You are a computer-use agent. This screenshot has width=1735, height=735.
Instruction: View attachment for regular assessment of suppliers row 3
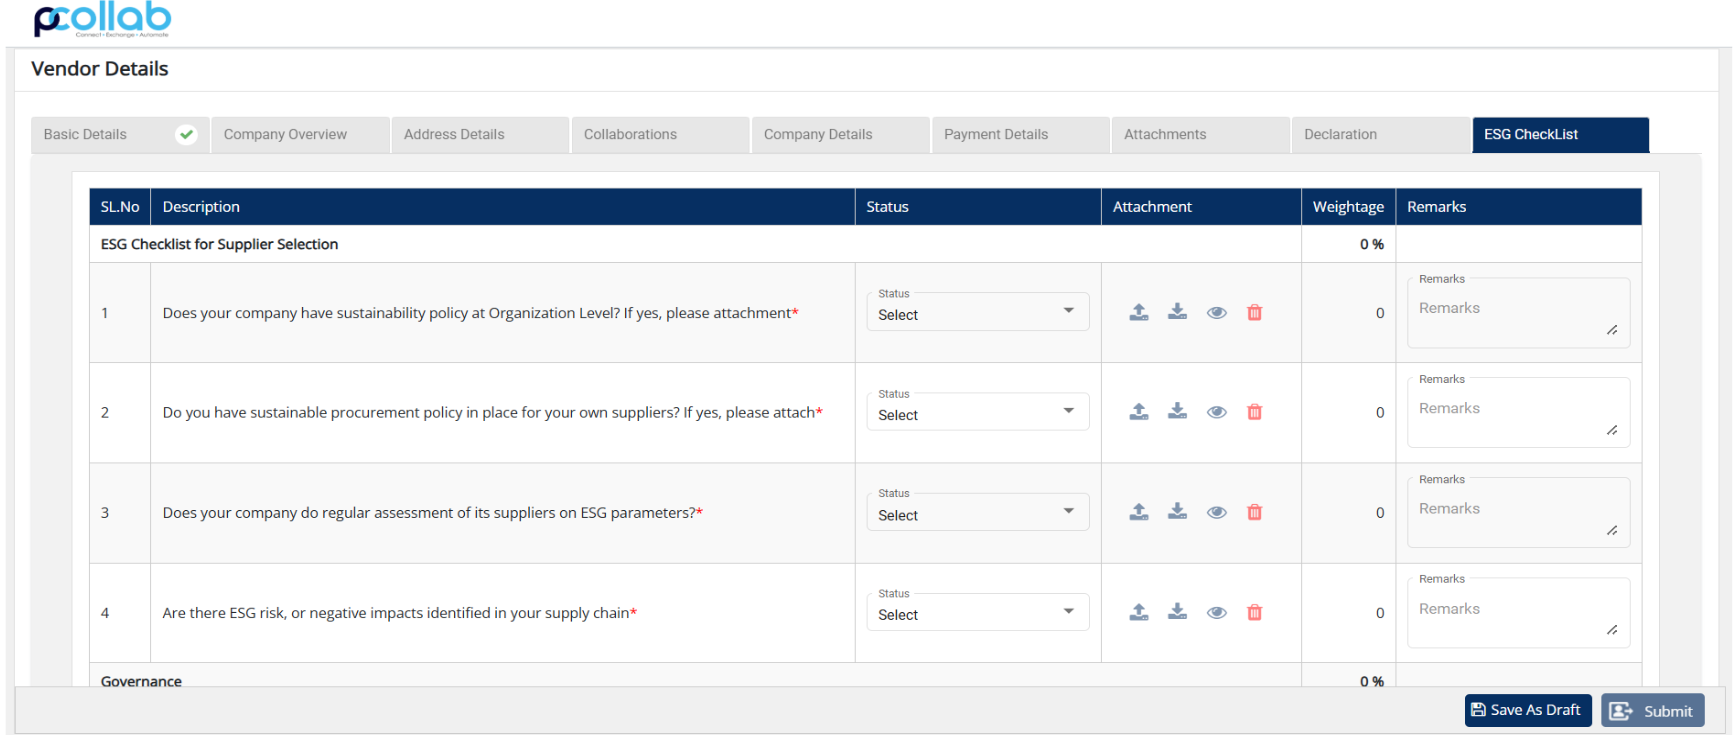(1216, 513)
